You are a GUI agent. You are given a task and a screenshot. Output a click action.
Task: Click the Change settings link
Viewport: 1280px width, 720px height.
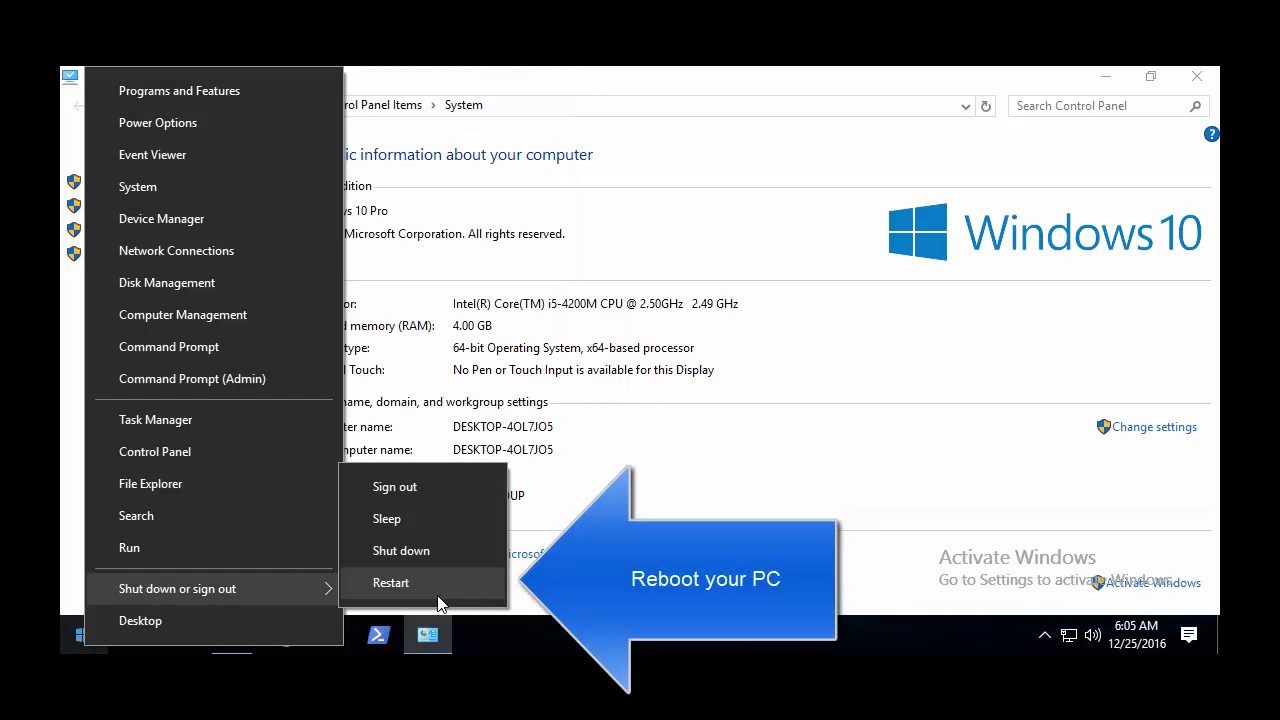1154,426
